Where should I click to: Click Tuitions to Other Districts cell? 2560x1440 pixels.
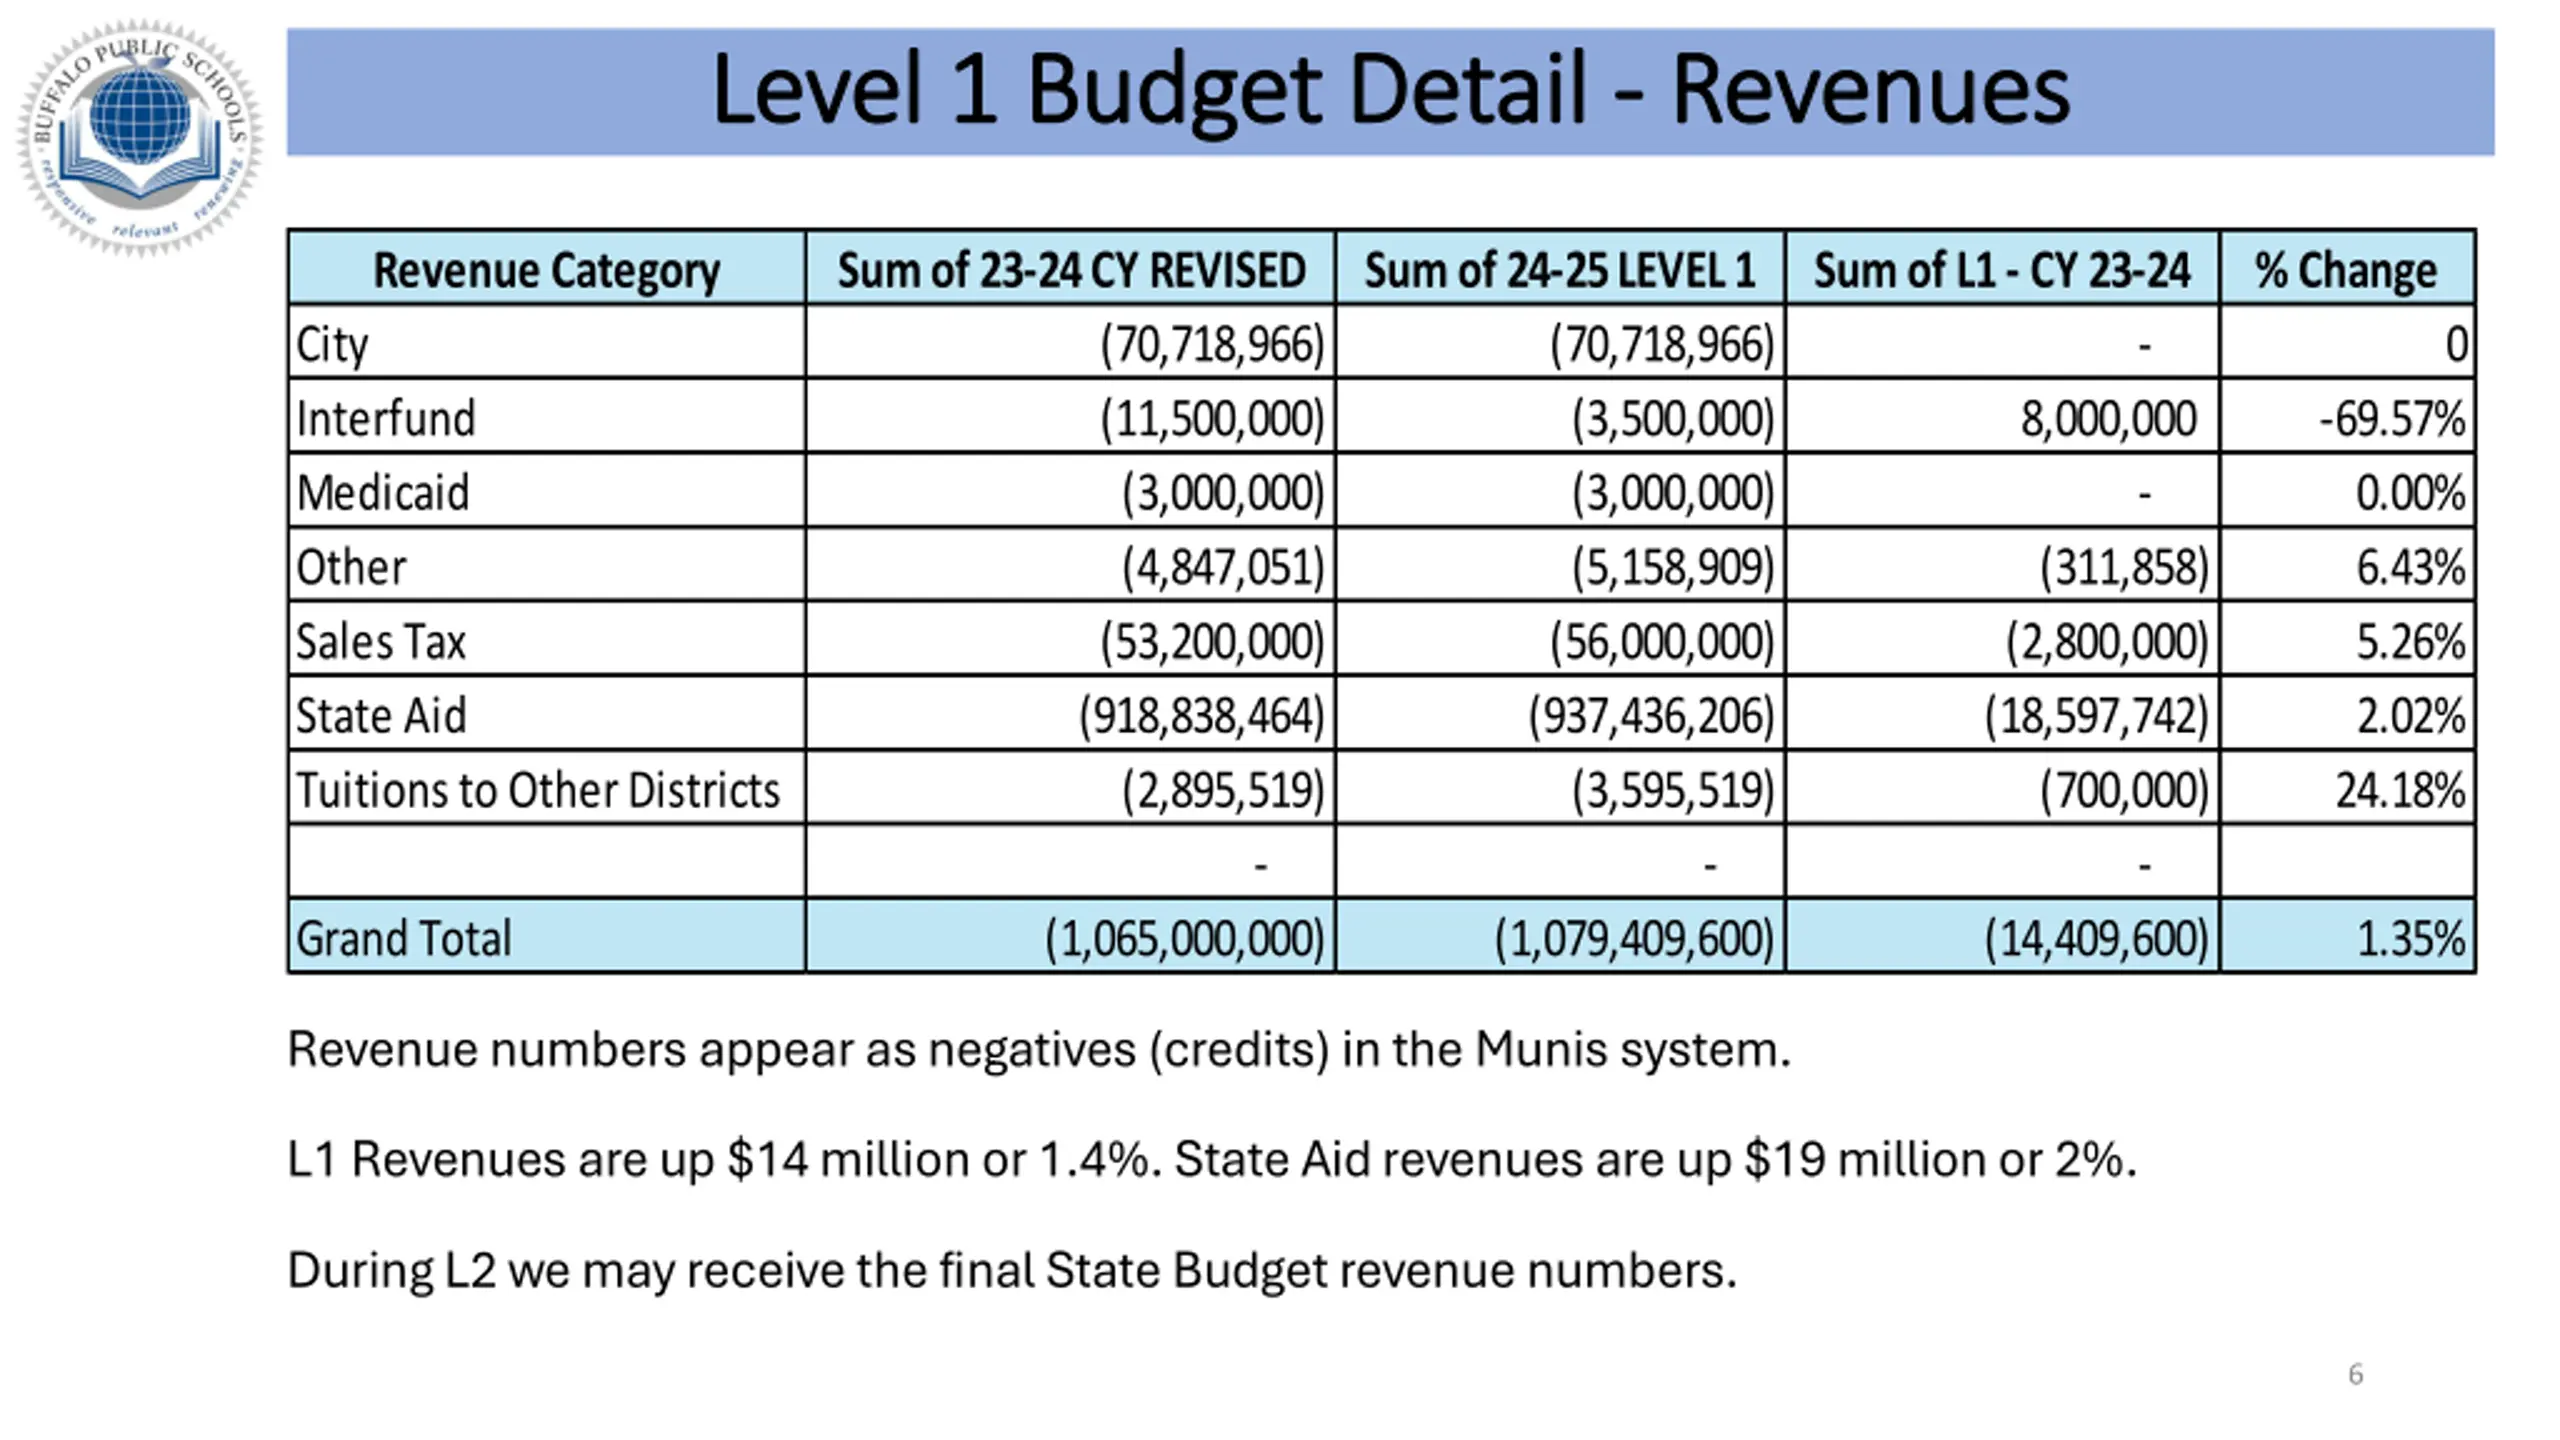point(538,790)
